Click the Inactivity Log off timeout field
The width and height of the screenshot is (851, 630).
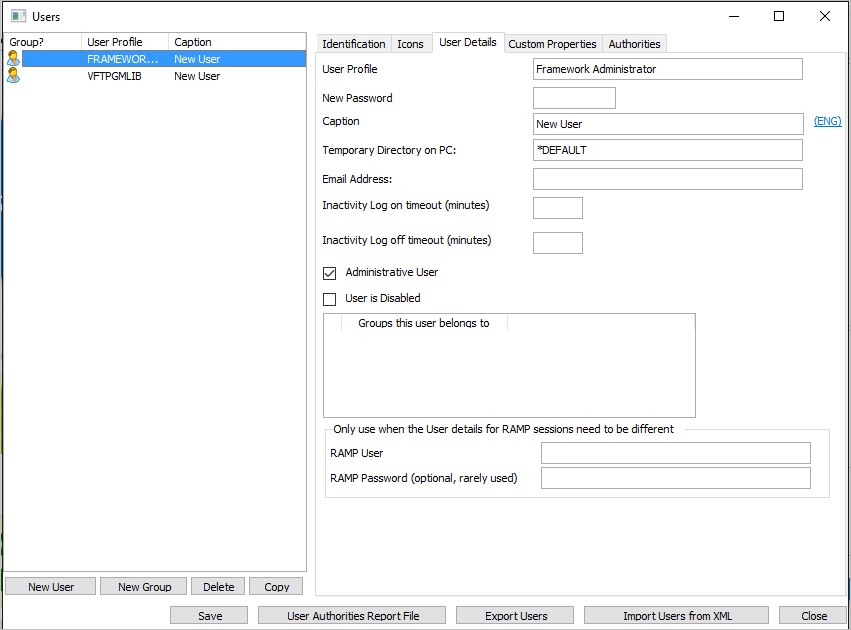(x=558, y=243)
